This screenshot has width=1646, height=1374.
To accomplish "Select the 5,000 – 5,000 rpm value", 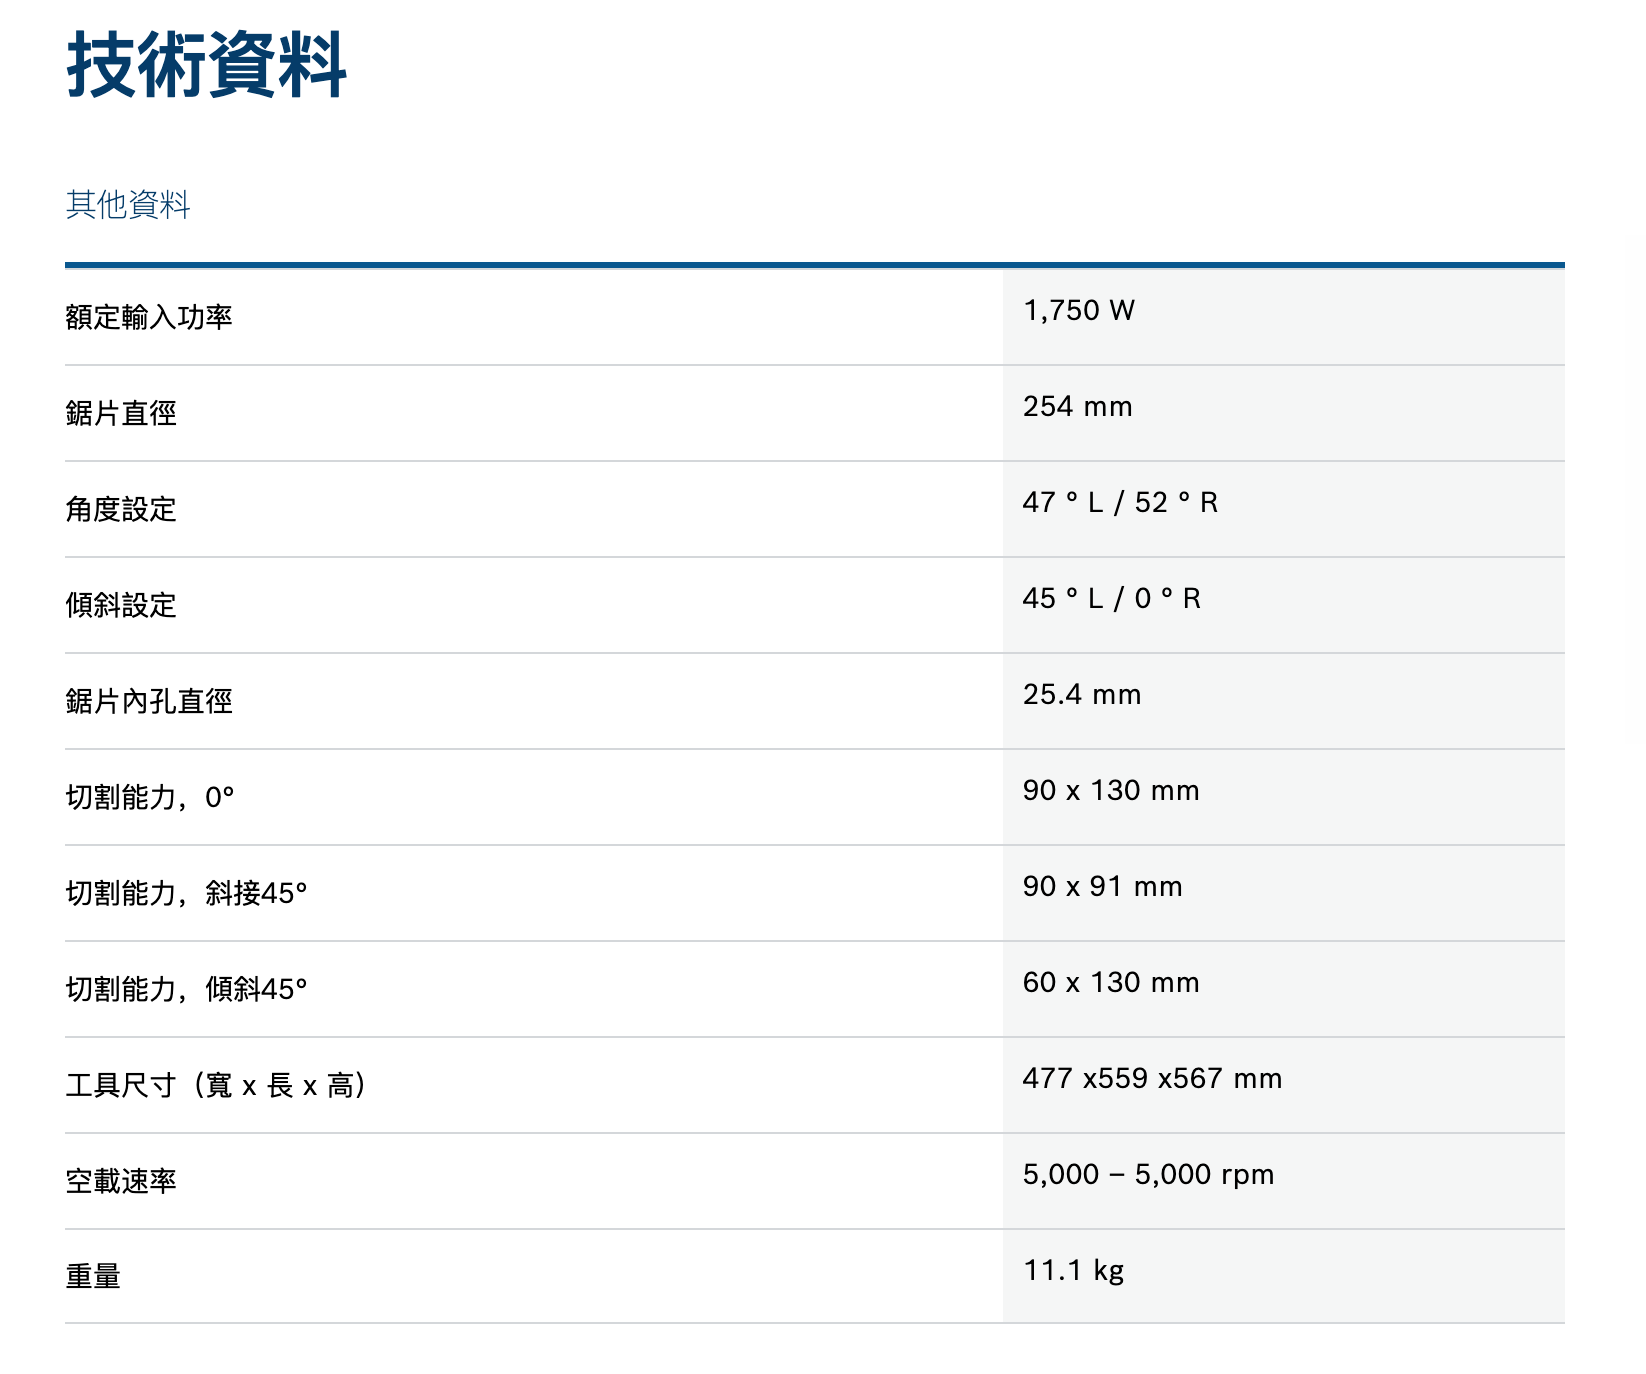I will click(x=1149, y=1175).
